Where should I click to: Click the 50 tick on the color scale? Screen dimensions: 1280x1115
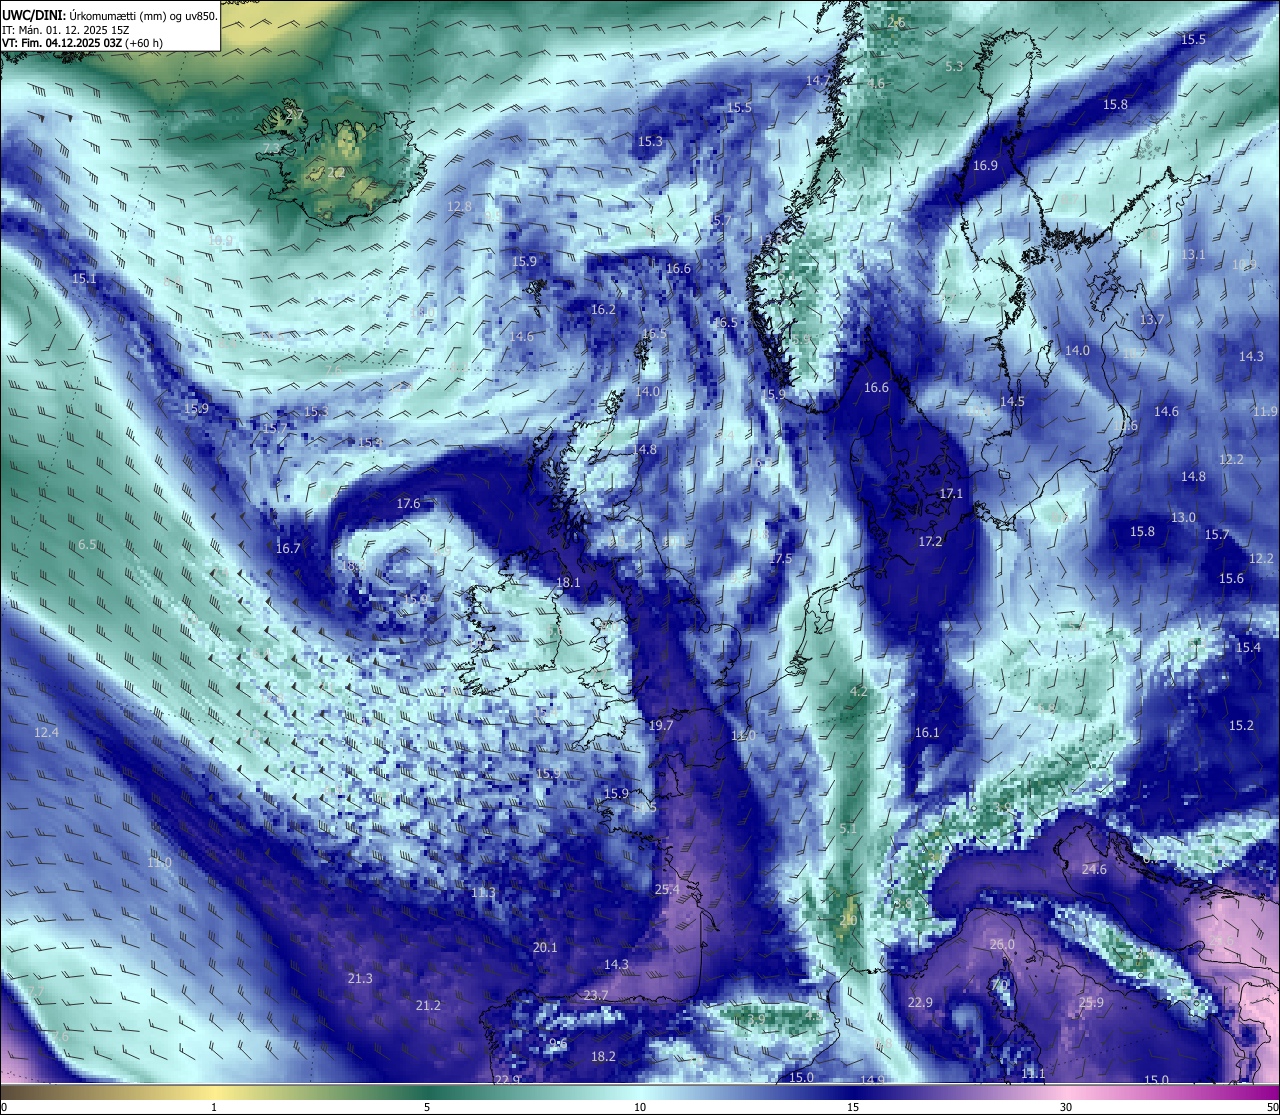tap(1271, 1106)
